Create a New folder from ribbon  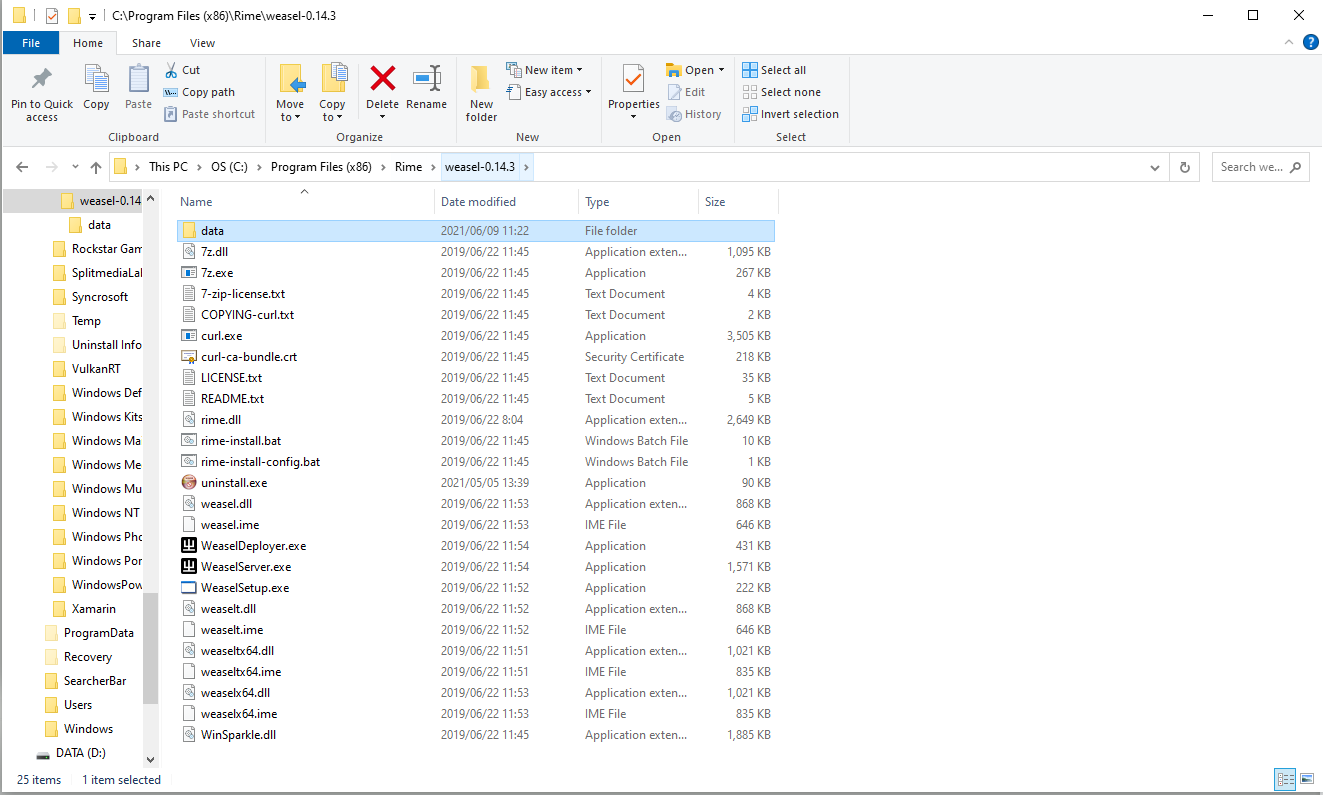click(x=481, y=93)
